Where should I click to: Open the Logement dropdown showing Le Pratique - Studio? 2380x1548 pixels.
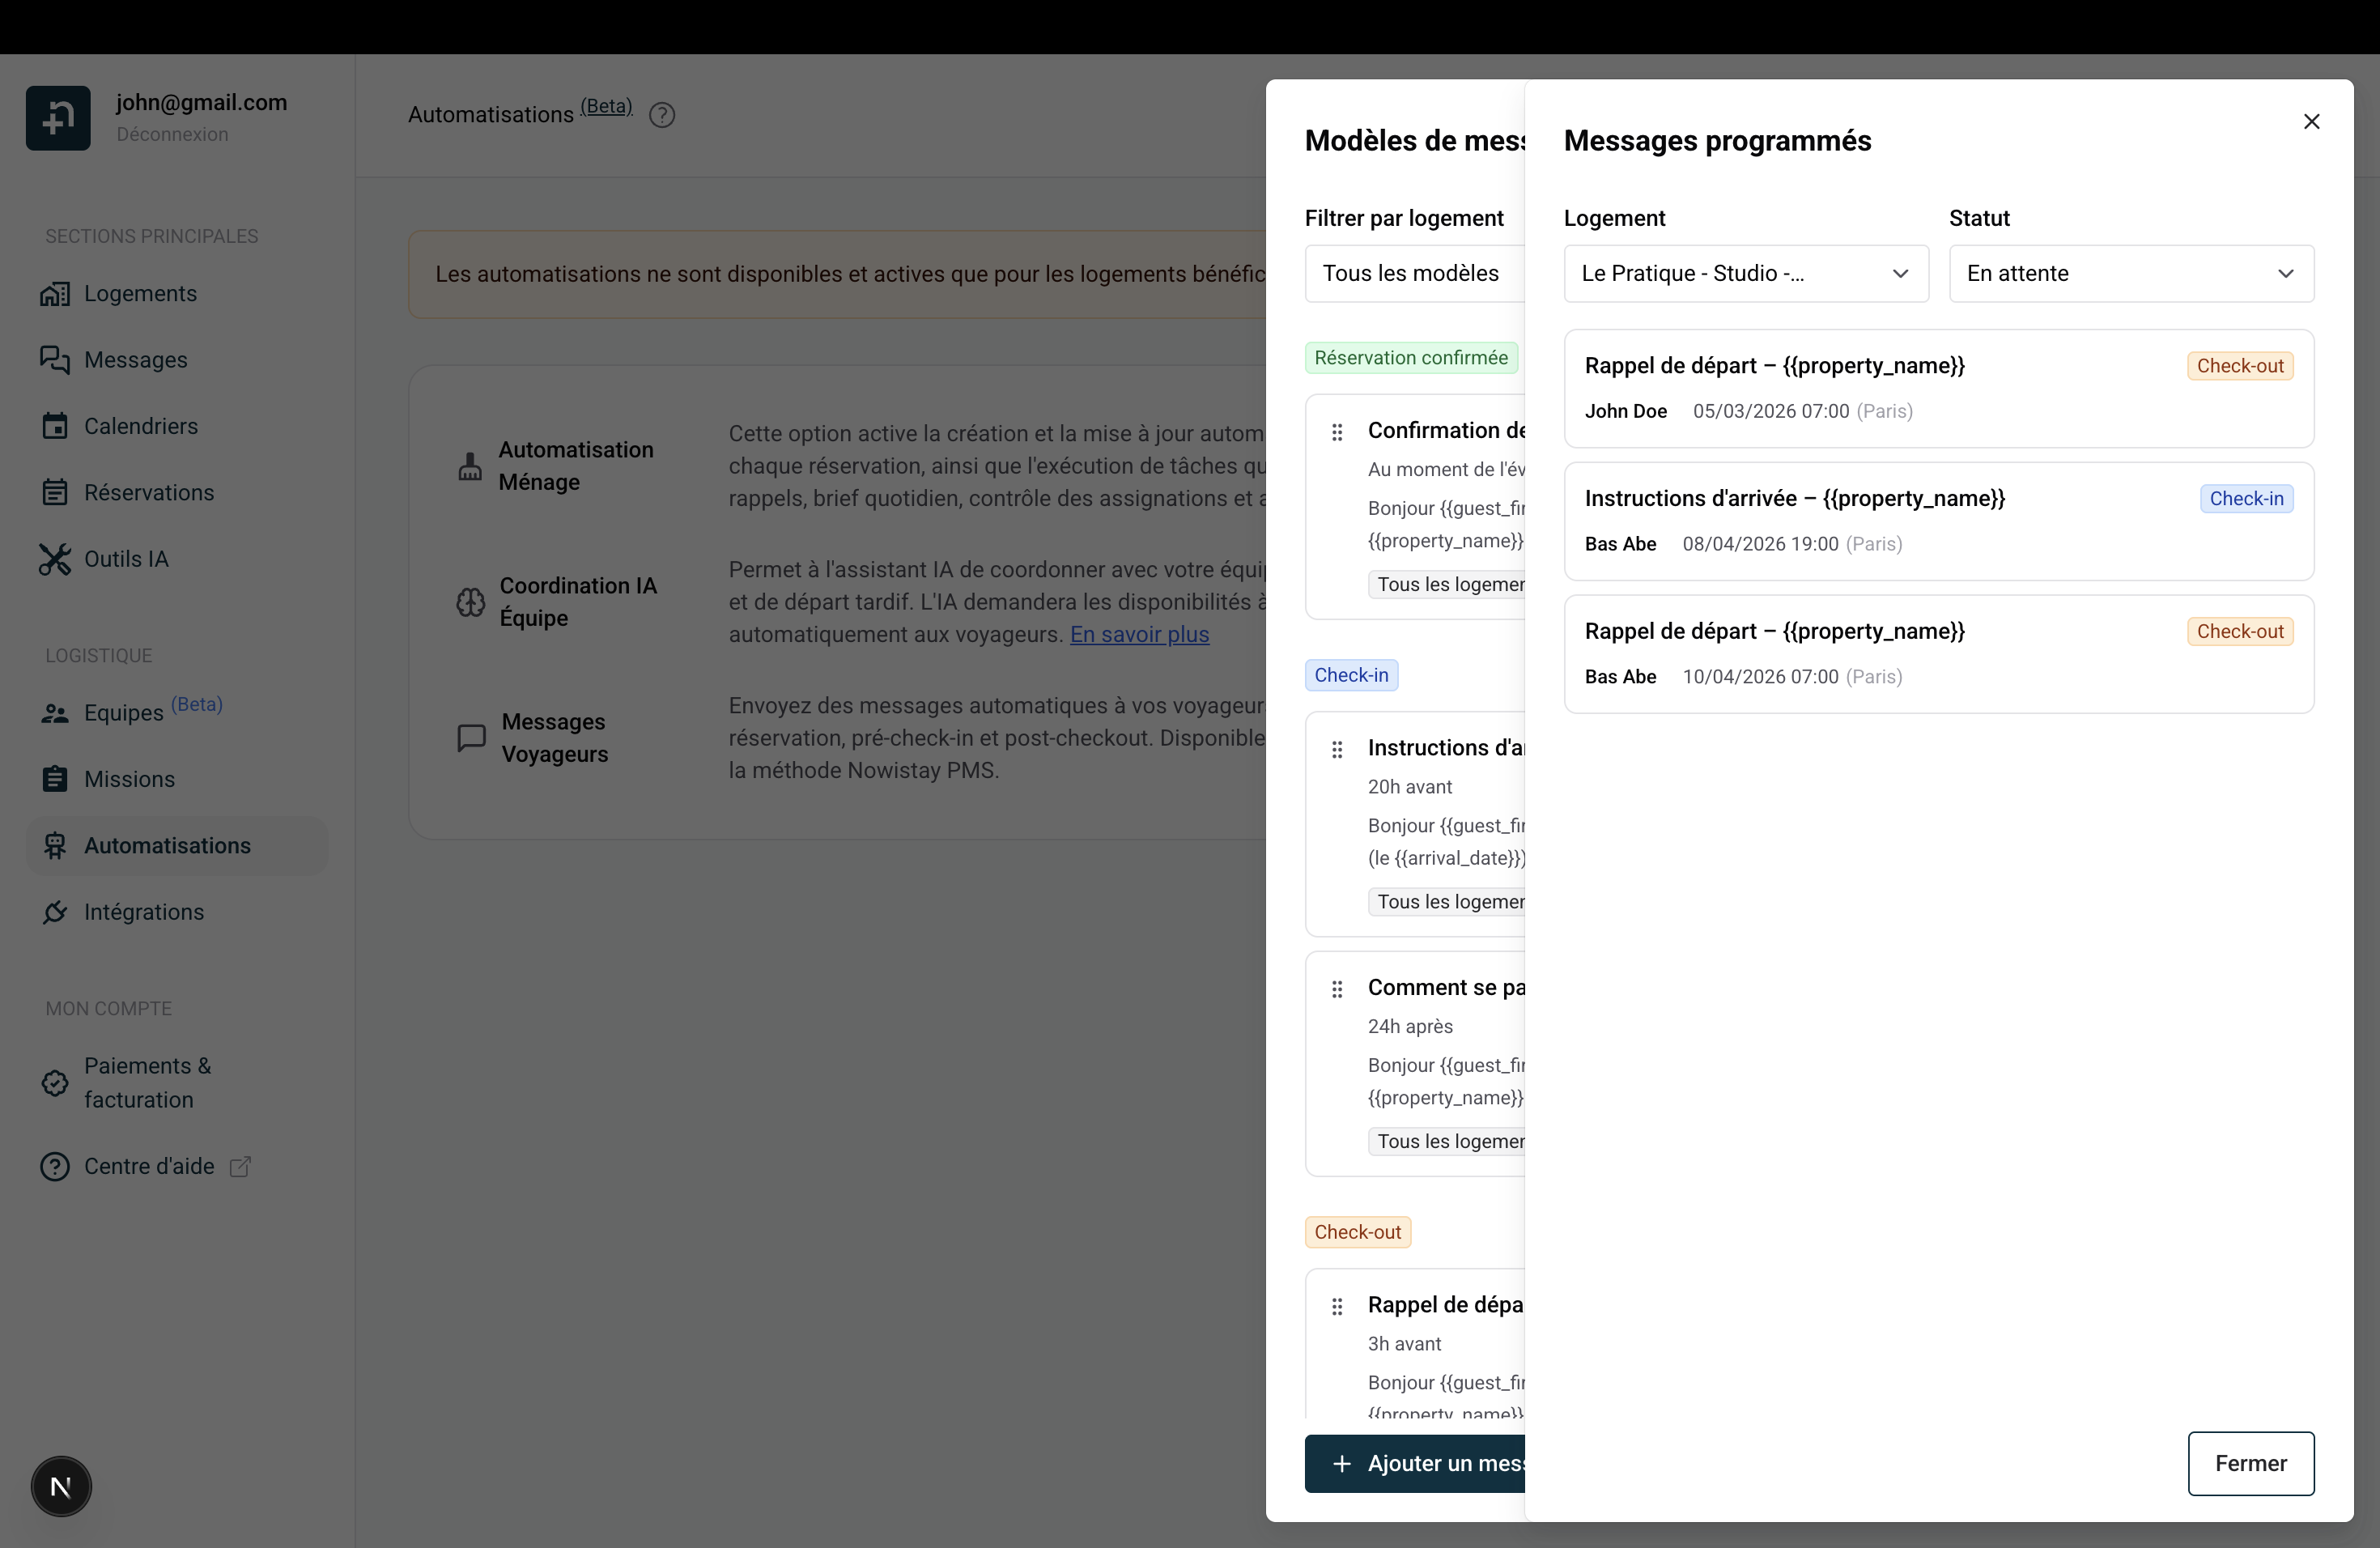click(1745, 273)
